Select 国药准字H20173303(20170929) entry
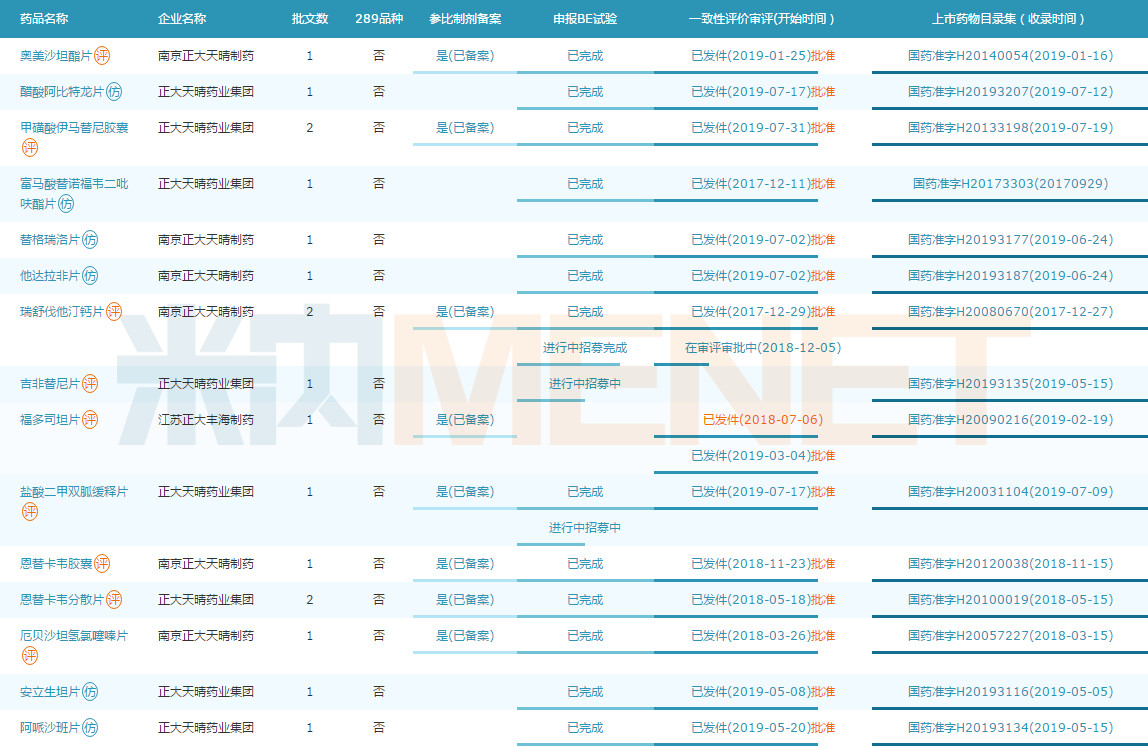The image size is (1148, 748). [1010, 184]
